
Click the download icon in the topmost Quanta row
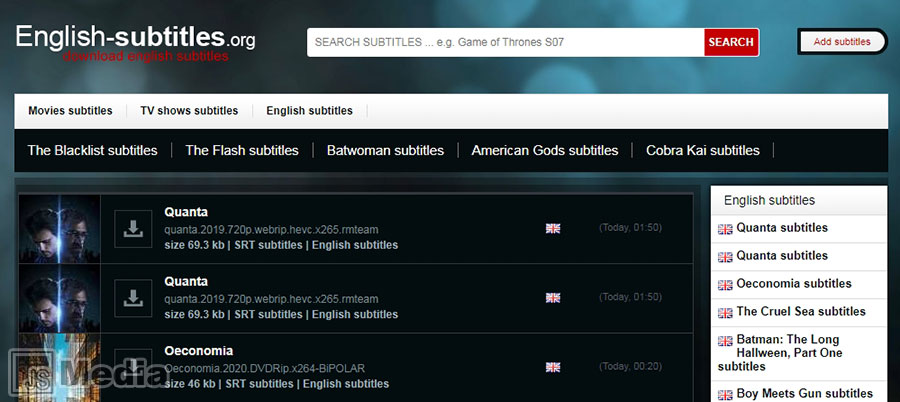pyautogui.click(x=133, y=229)
